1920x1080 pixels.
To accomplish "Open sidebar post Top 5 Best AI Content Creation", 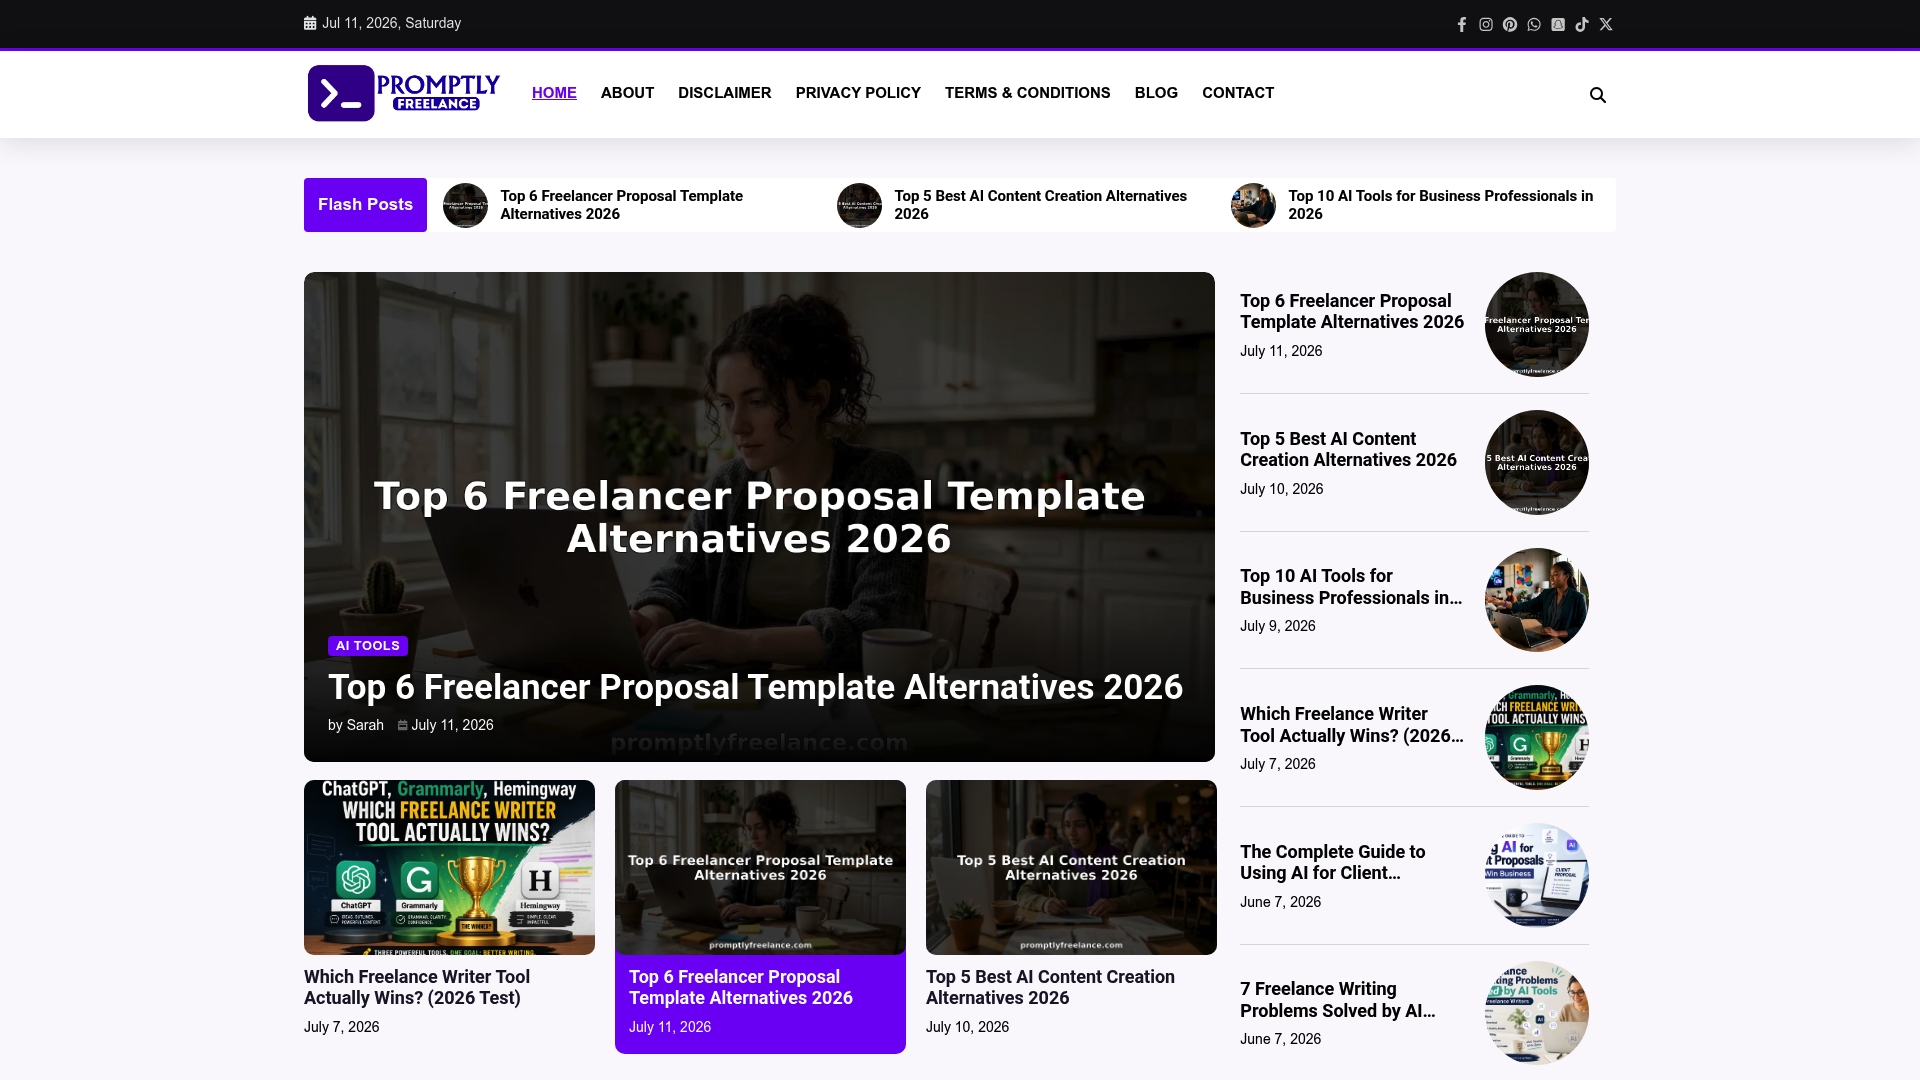I will tap(1348, 449).
